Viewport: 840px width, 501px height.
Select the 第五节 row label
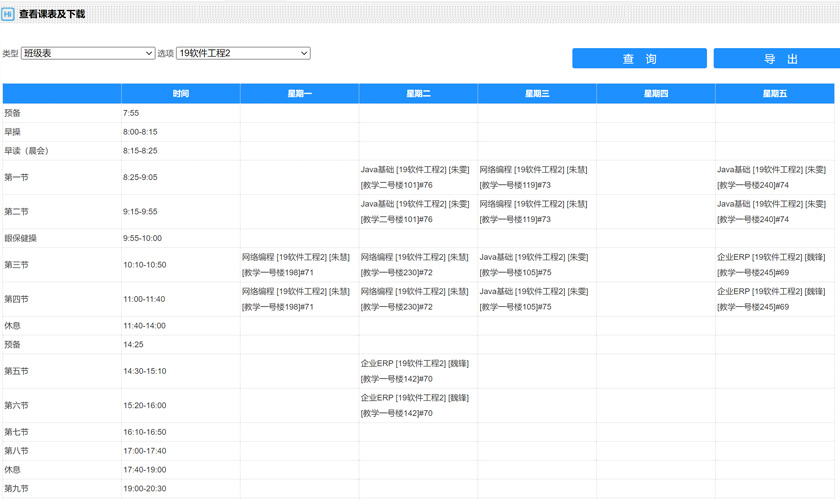point(16,371)
